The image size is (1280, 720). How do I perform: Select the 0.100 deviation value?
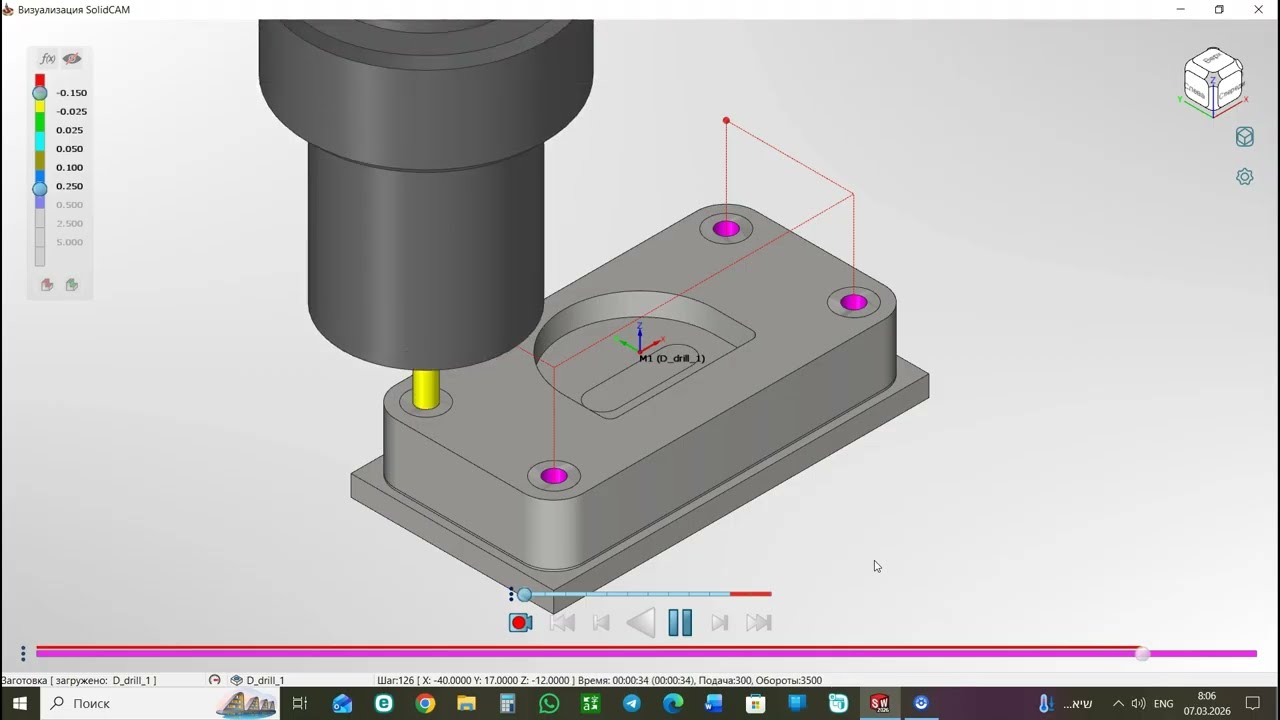click(69, 167)
